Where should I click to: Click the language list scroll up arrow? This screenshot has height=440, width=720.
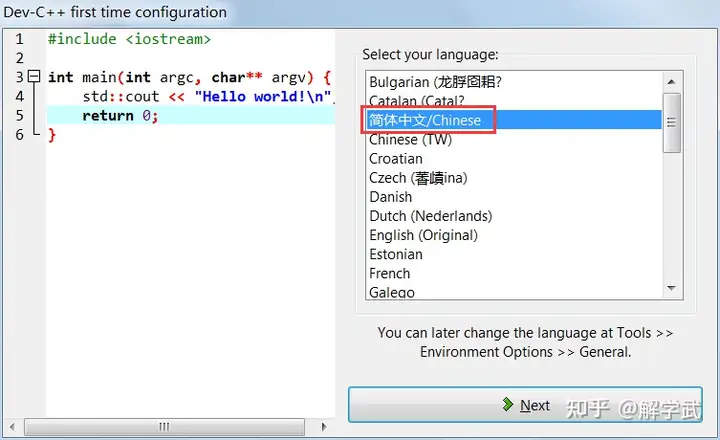click(x=671, y=82)
